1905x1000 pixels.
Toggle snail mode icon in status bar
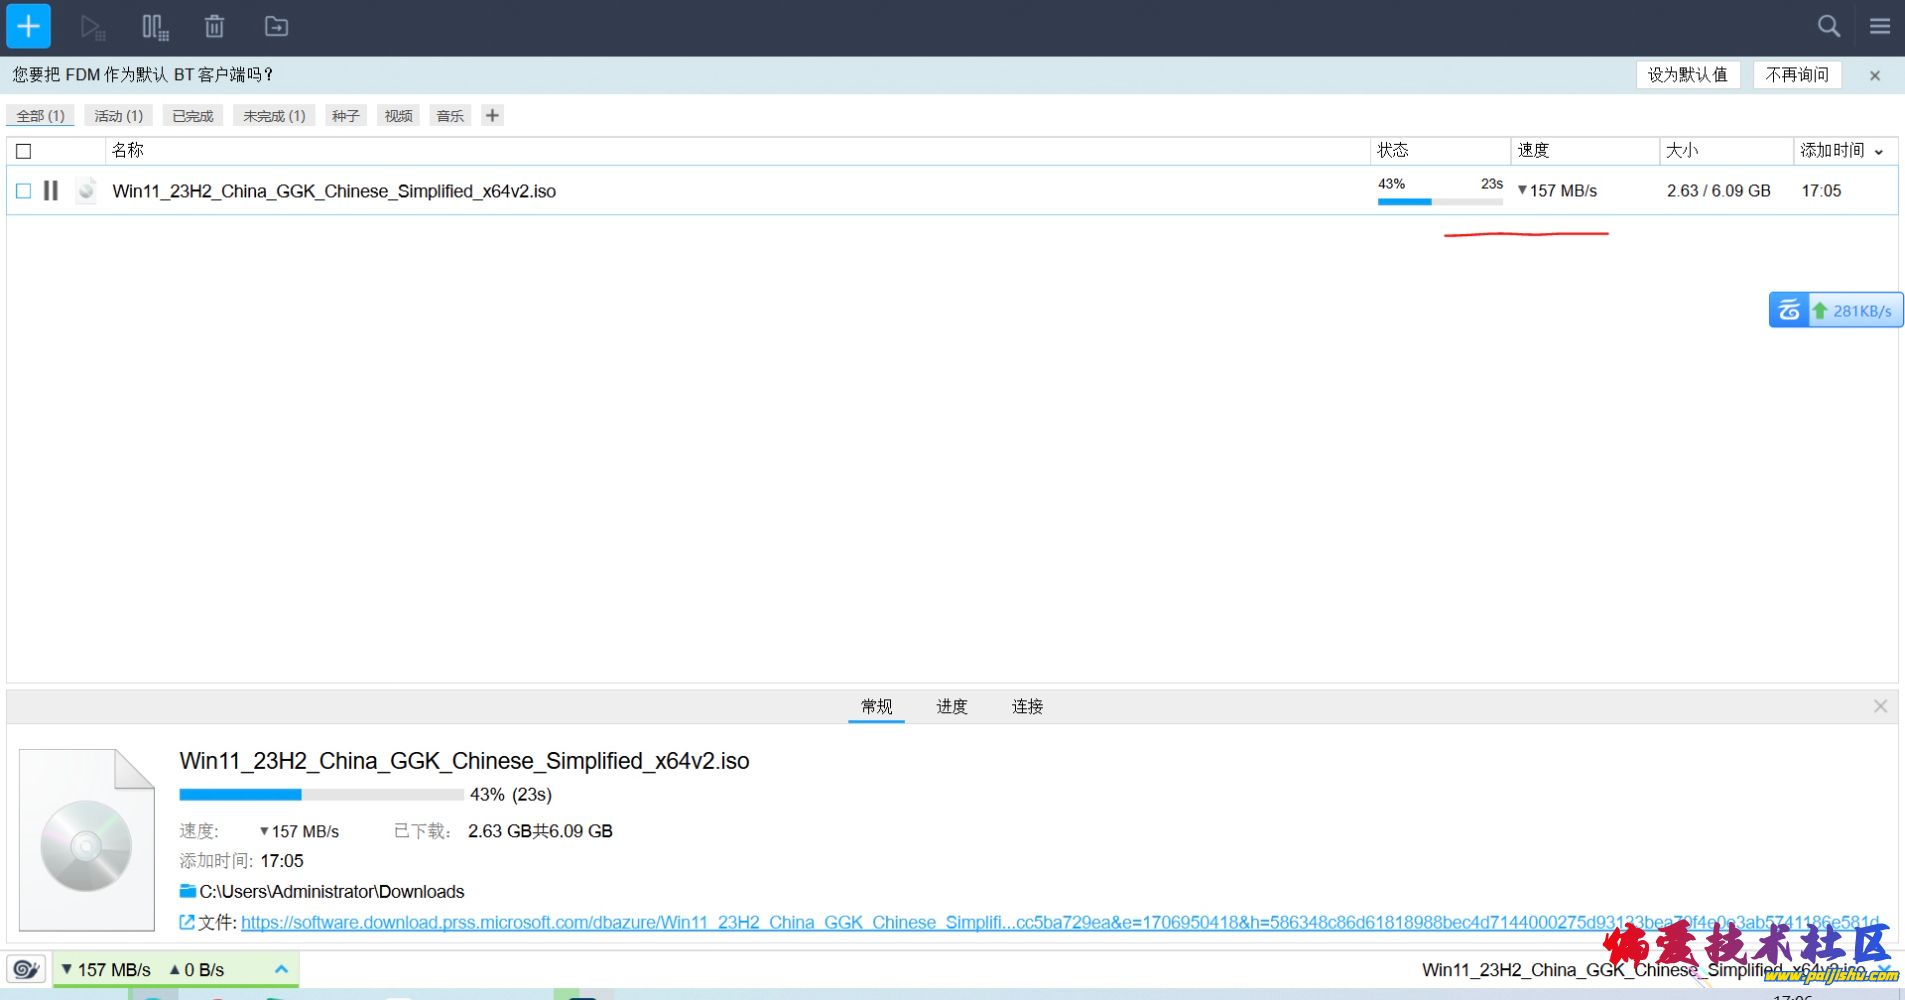tap(26, 969)
